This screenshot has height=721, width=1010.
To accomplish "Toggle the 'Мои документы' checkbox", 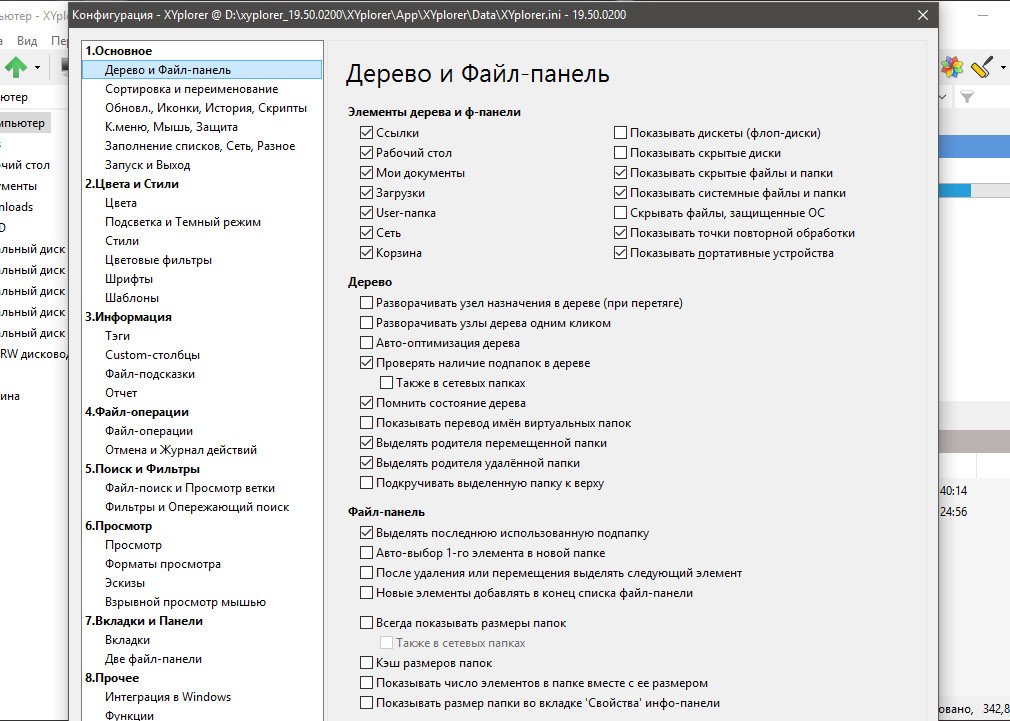I will [367, 173].
